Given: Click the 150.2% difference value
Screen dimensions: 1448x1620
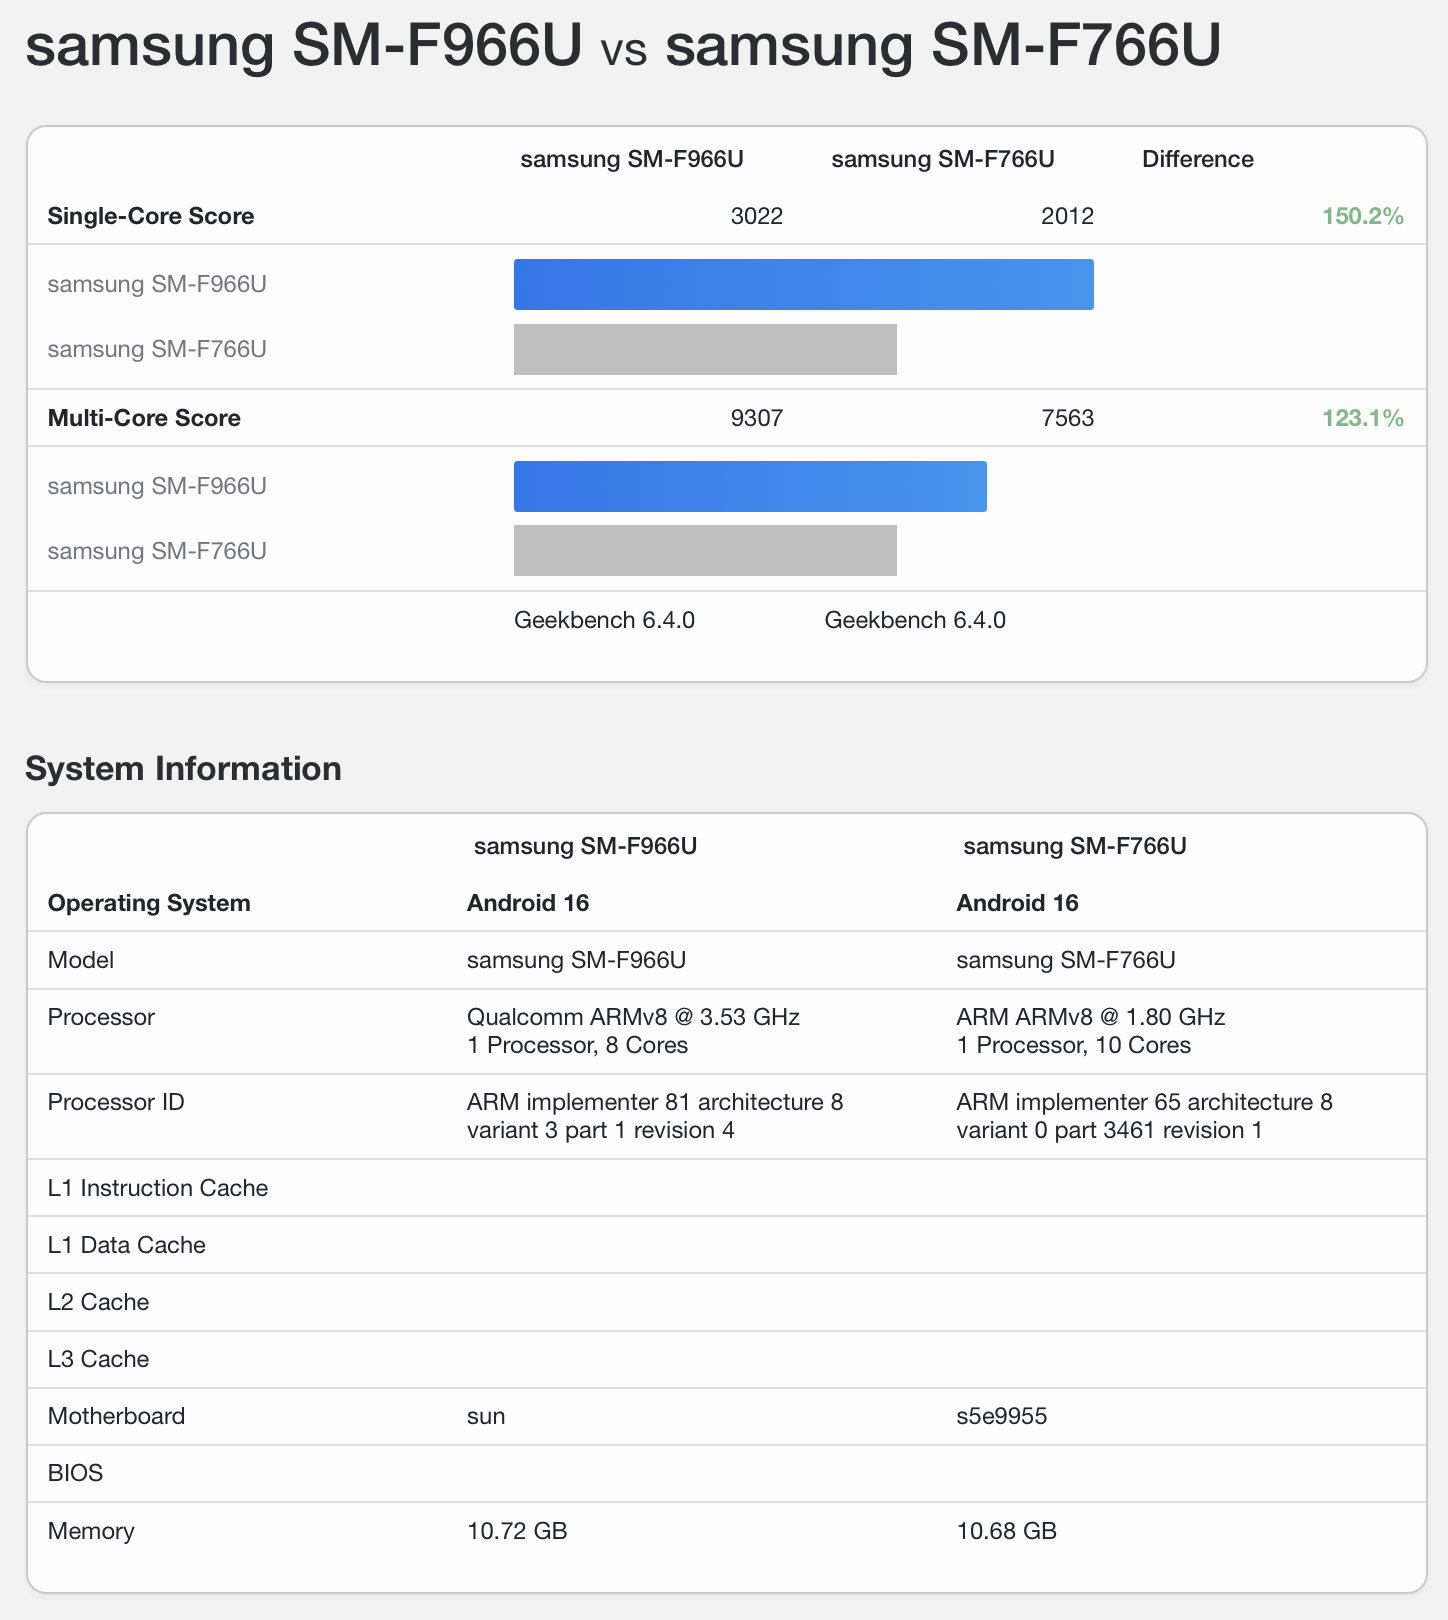Looking at the screenshot, I should point(1363,216).
